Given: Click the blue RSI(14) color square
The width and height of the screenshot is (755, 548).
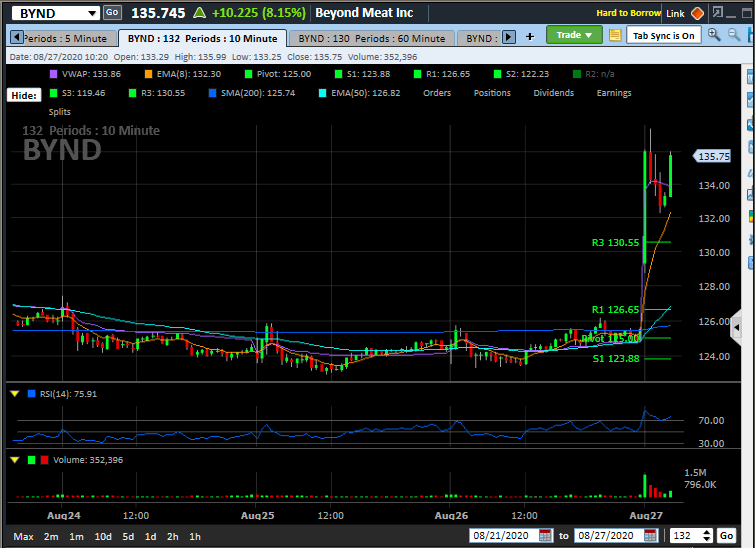Looking at the screenshot, I should point(32,394).
